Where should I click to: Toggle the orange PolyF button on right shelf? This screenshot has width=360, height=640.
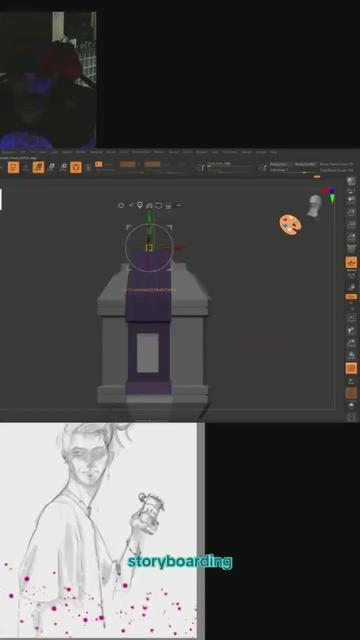tap(351, 368)
